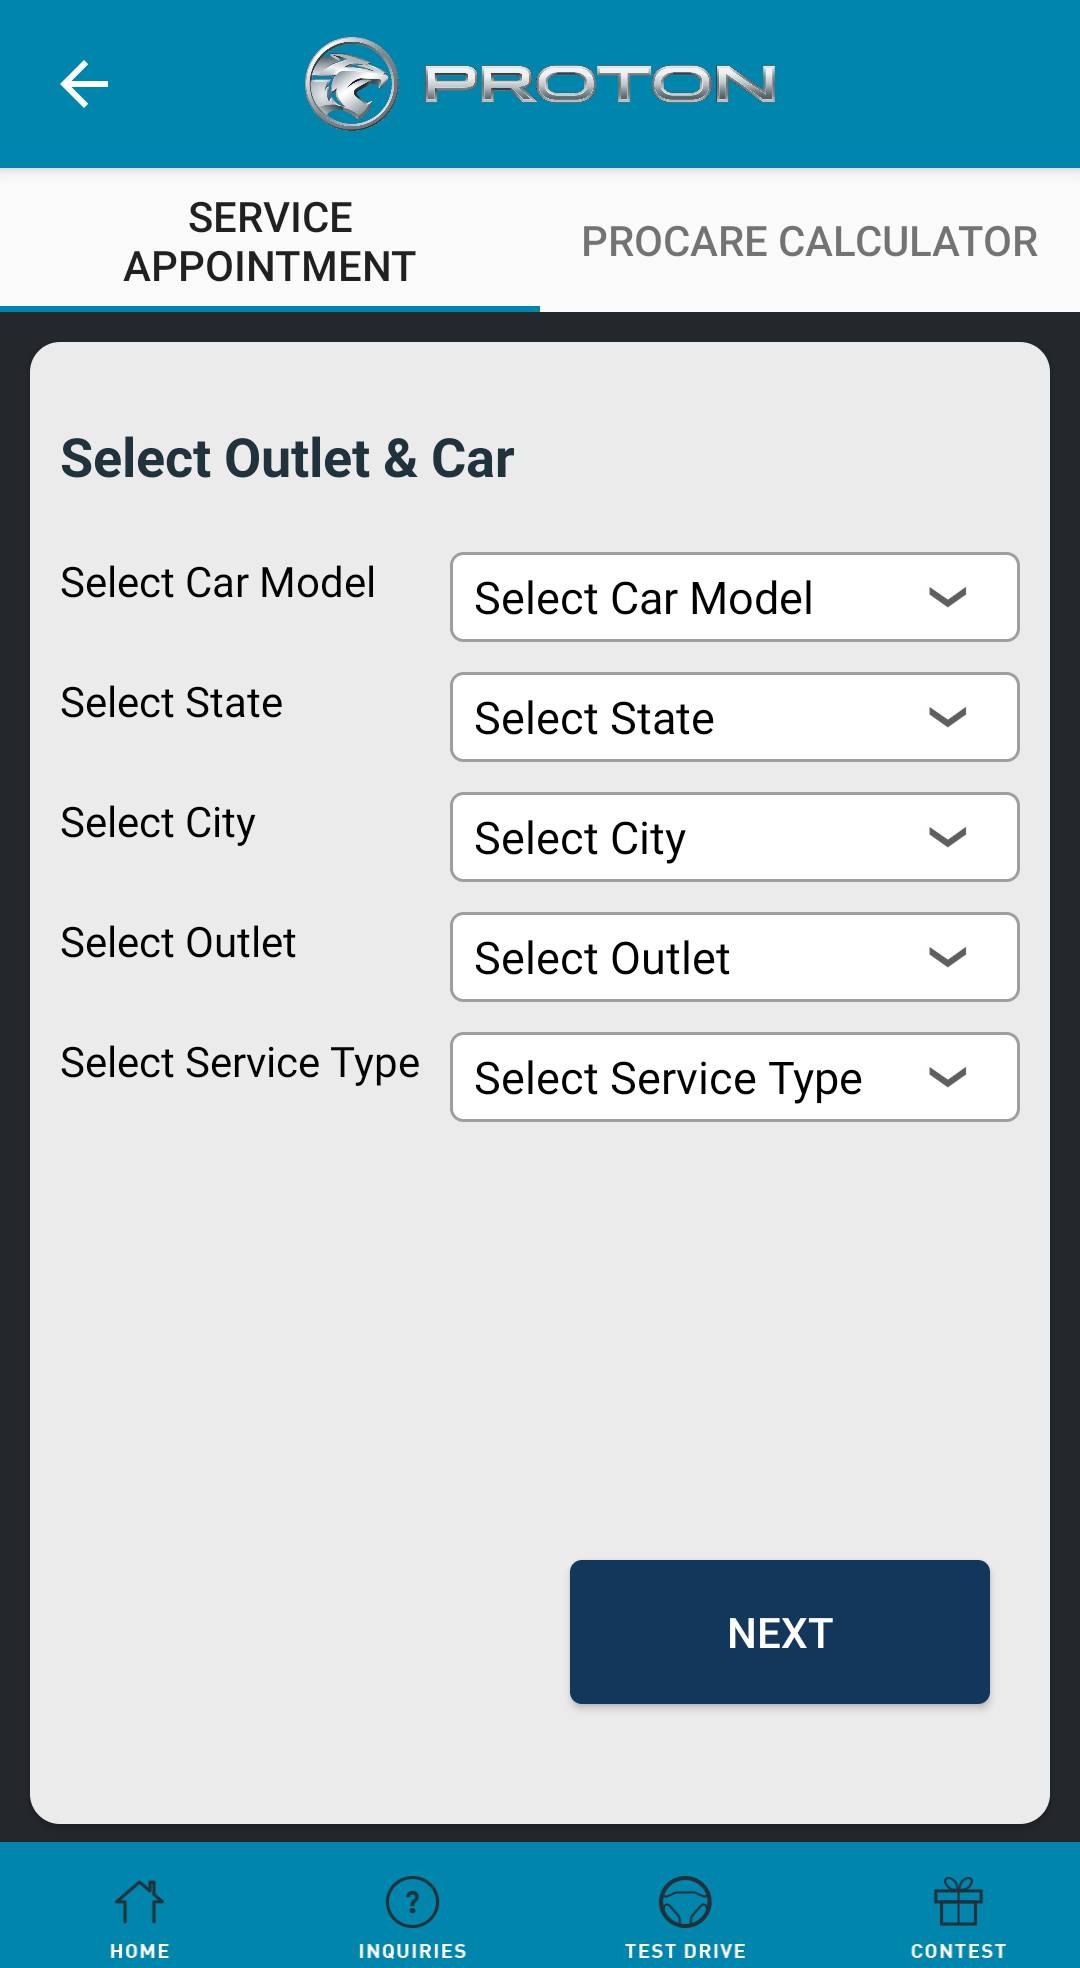Open the Contest gift icon
The width and height of the screenshot is (1080, 1968).
958,1902
